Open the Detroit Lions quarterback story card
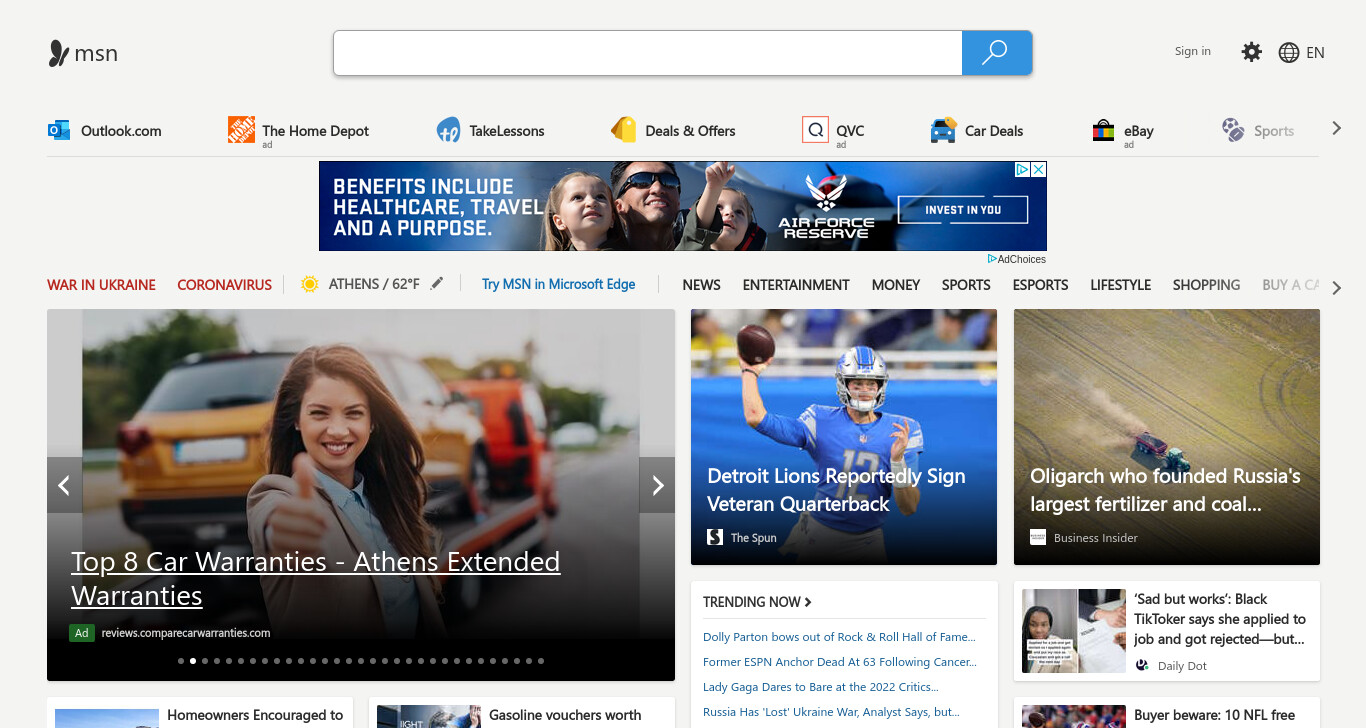Image resolution: width=1366 pixels, height=728 pixels. [844, 437]
